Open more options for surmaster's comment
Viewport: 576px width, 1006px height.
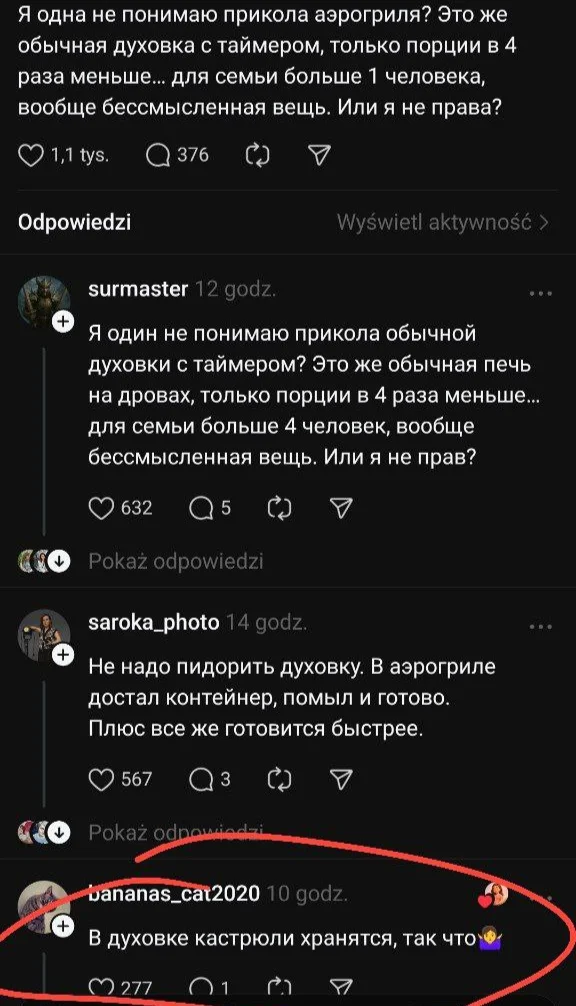pos(541,292)
